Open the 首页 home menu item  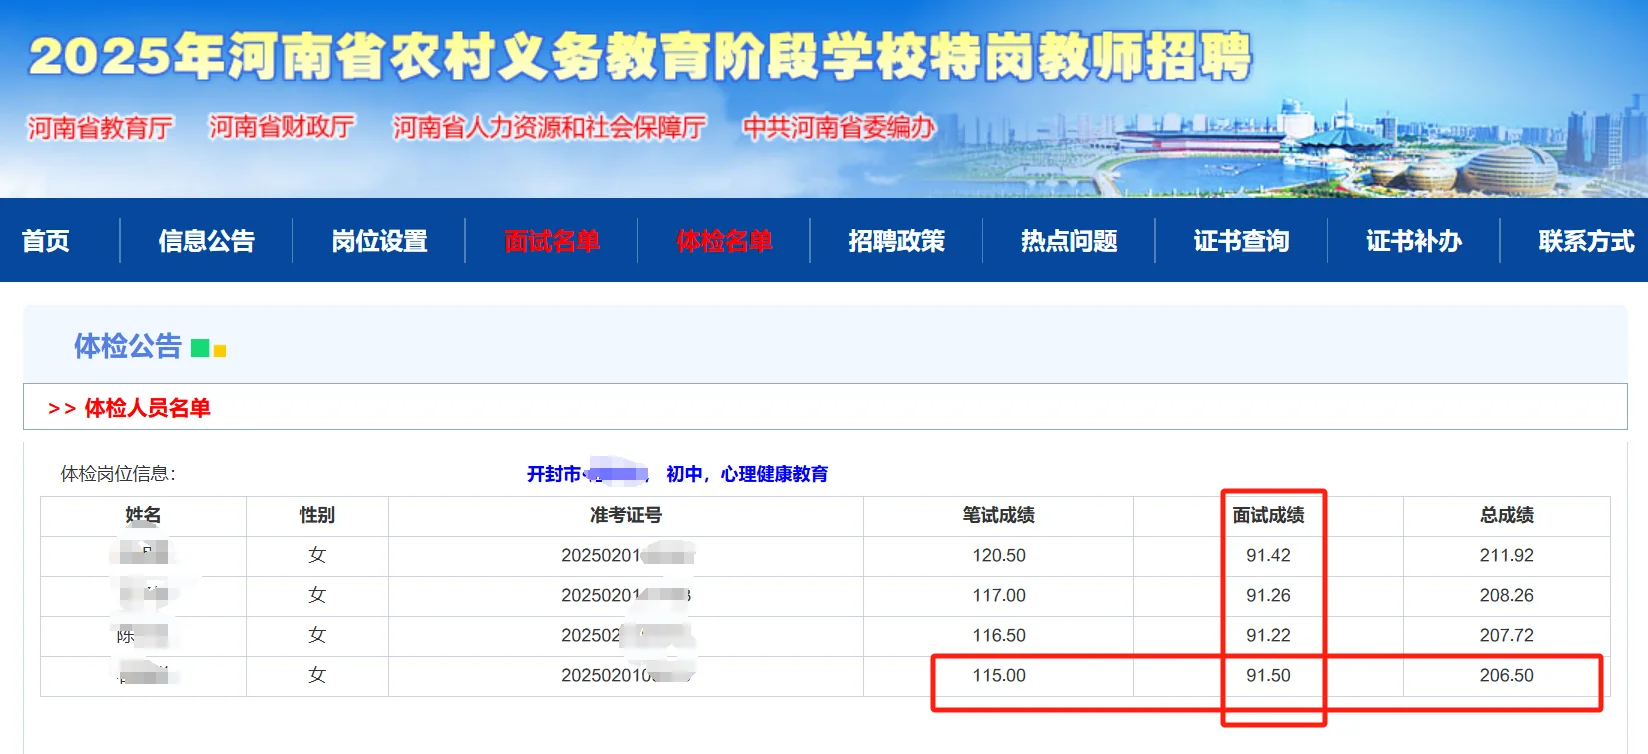46,241
